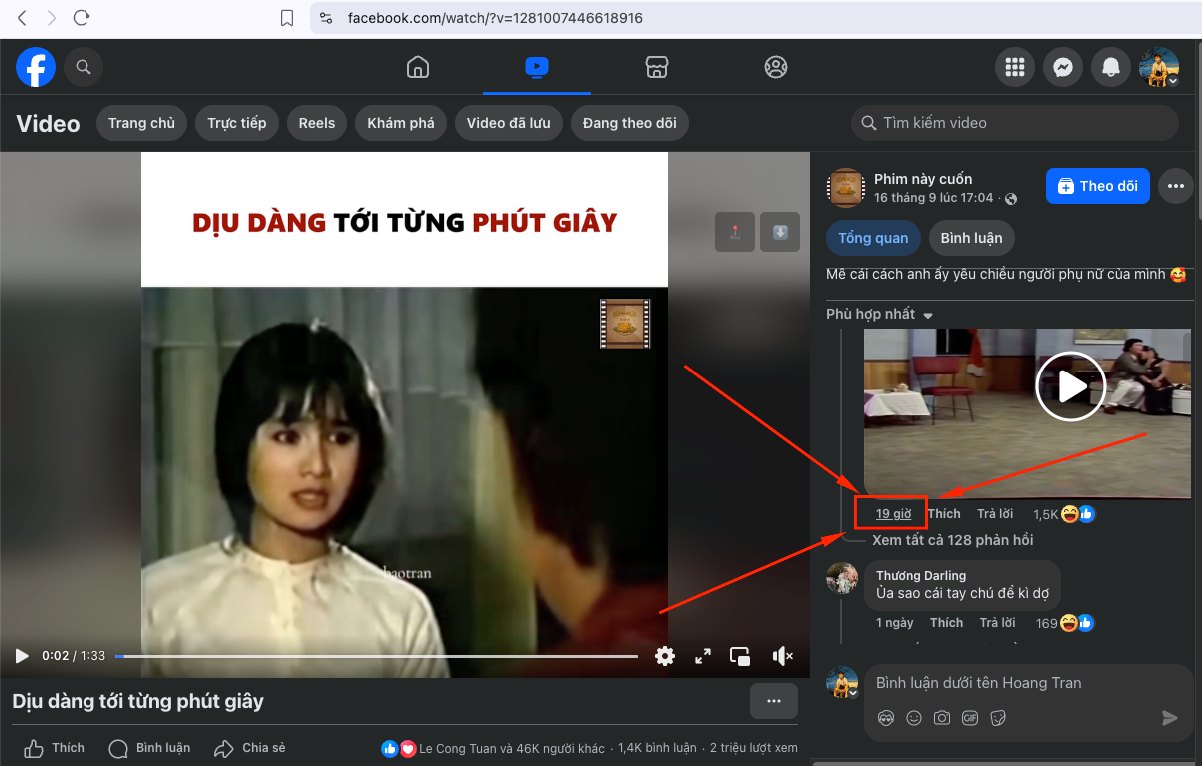Insert a GIF in comment
1202x766 pixels.
[x=970, y=718]
